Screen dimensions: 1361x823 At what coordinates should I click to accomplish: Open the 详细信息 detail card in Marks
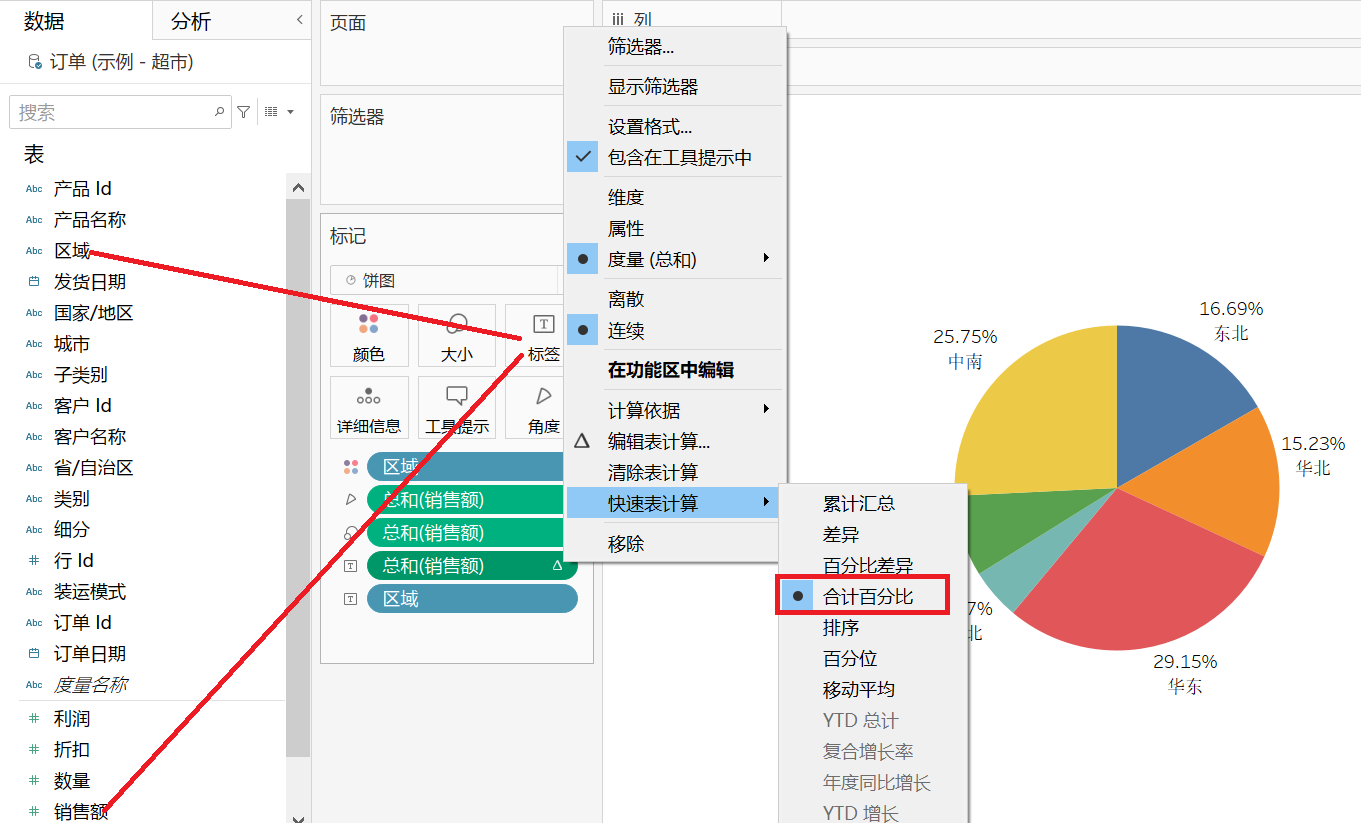click(369, 408)
